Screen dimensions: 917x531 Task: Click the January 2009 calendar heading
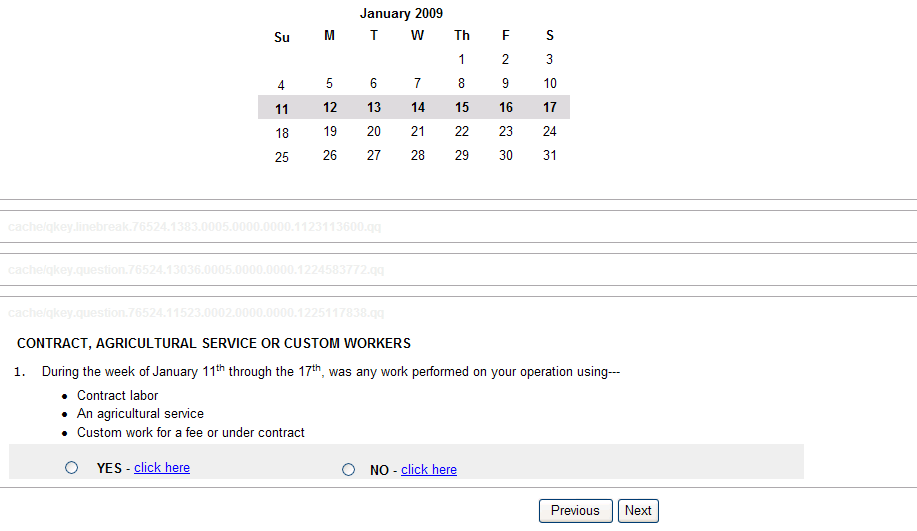(401, 14)
